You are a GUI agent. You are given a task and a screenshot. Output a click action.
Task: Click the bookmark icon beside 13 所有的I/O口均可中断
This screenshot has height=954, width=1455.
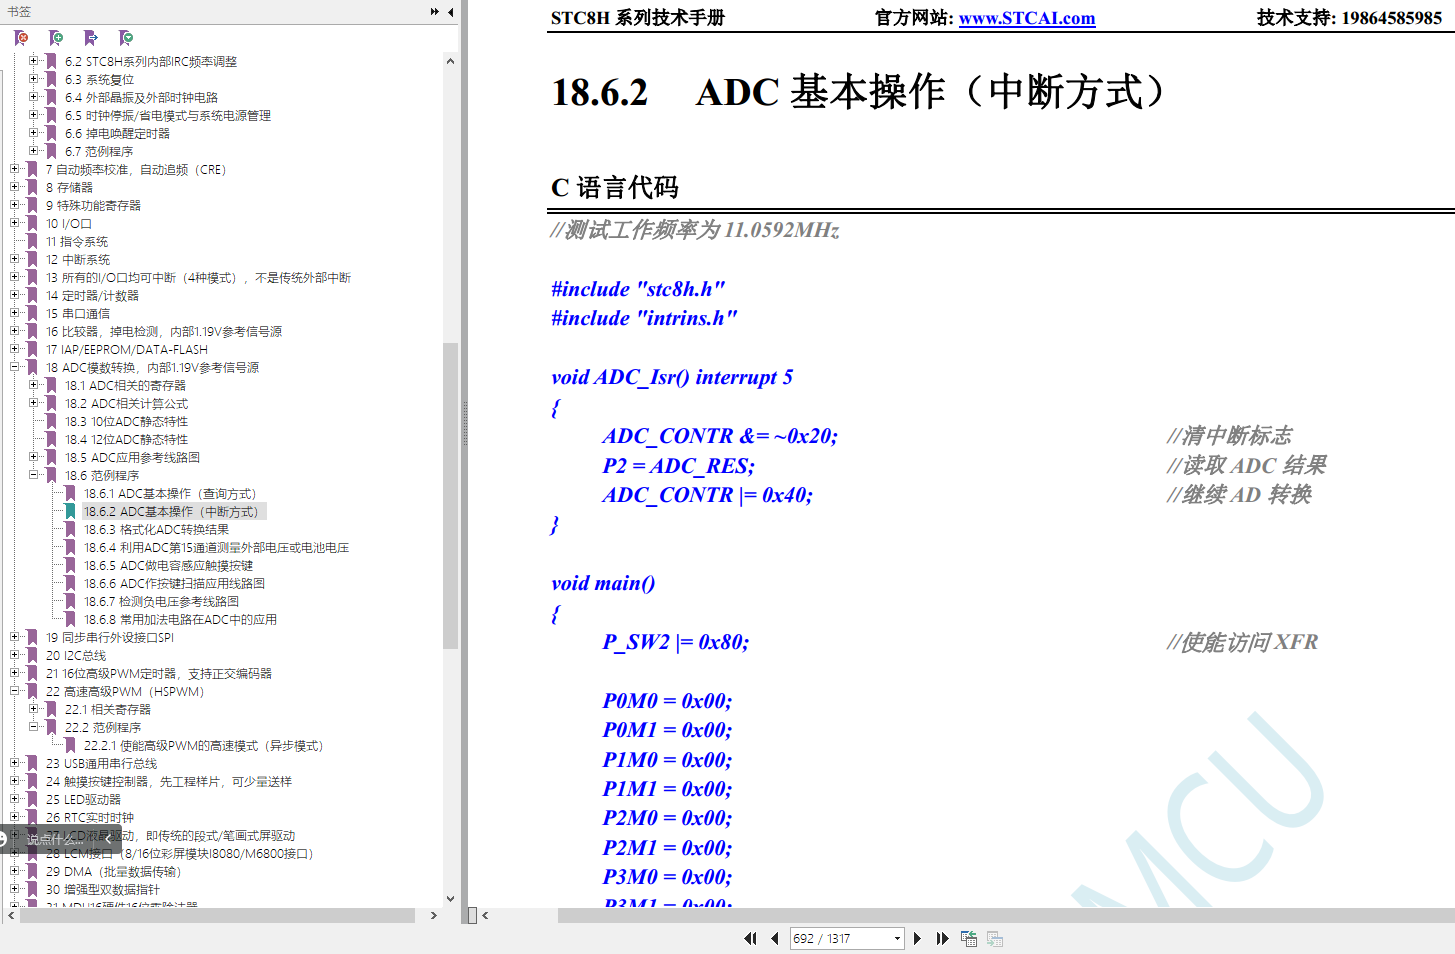tap(33, 278)
